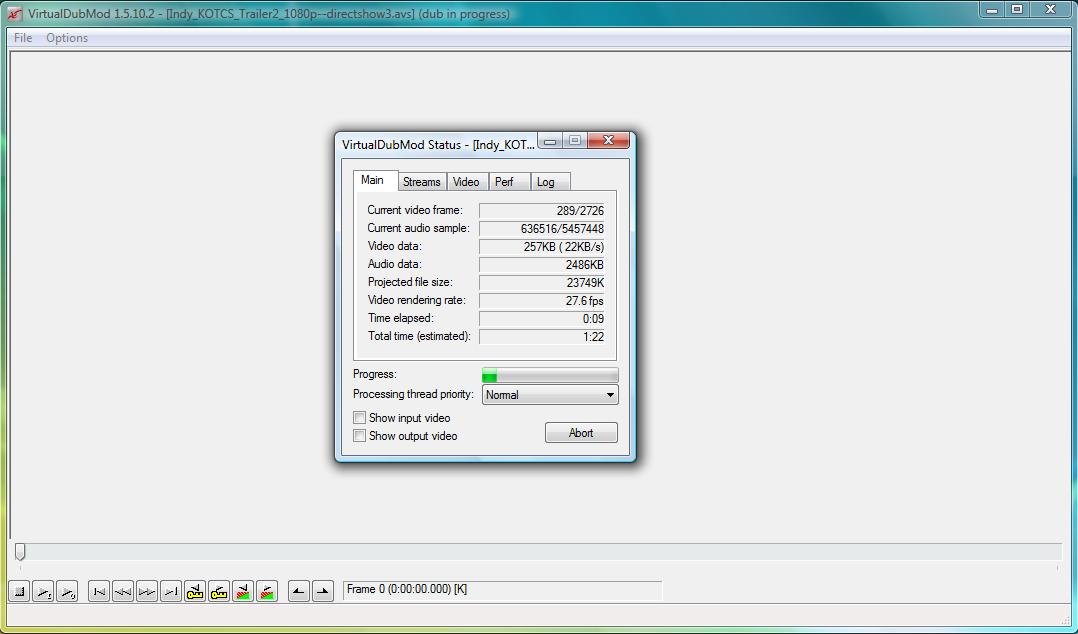This screenshot has height=634, width=1078.
Task: Click the Projected file size value 23749K
Action: pos(542,283)
